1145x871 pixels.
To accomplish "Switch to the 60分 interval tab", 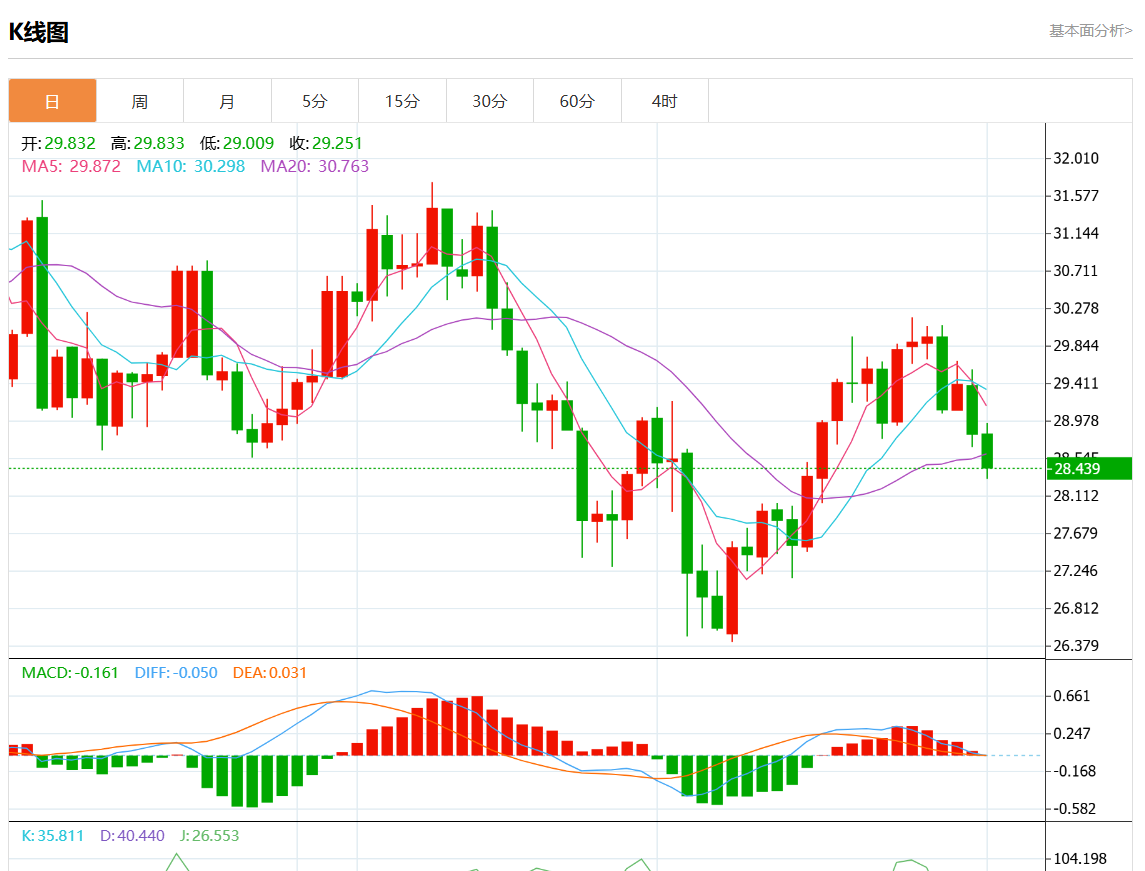I will [577, 101].
